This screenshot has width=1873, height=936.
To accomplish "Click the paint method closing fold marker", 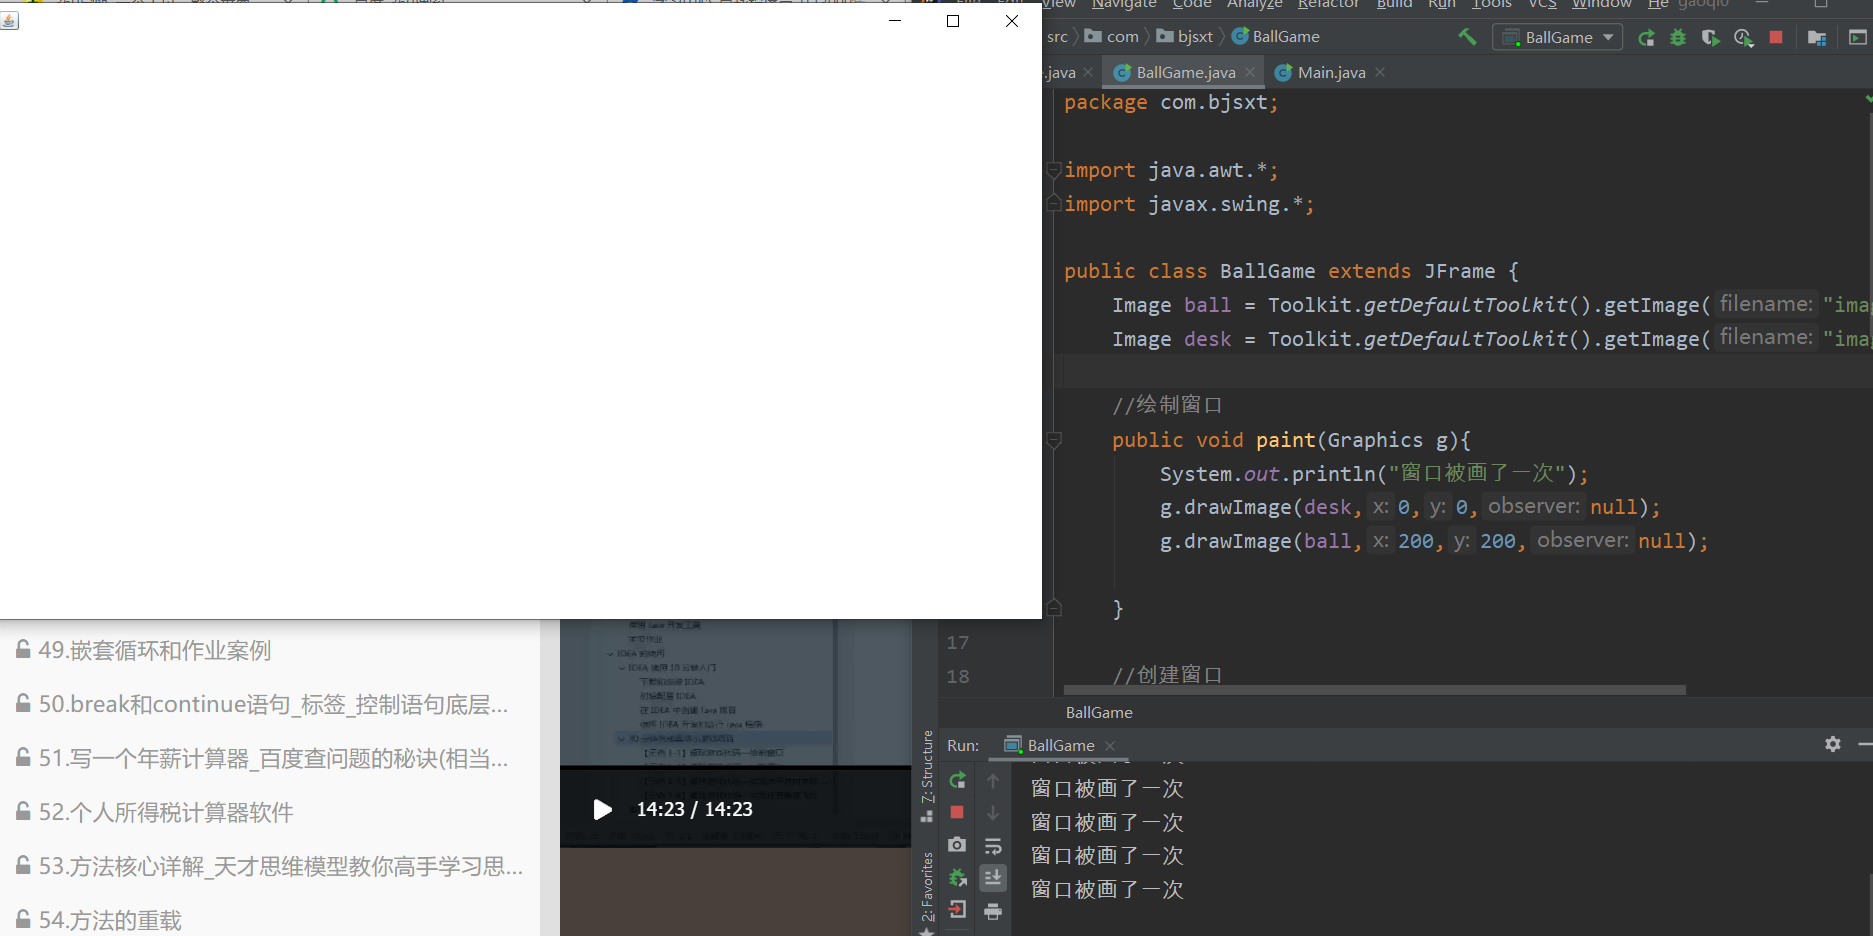I will click(1053, 608).
